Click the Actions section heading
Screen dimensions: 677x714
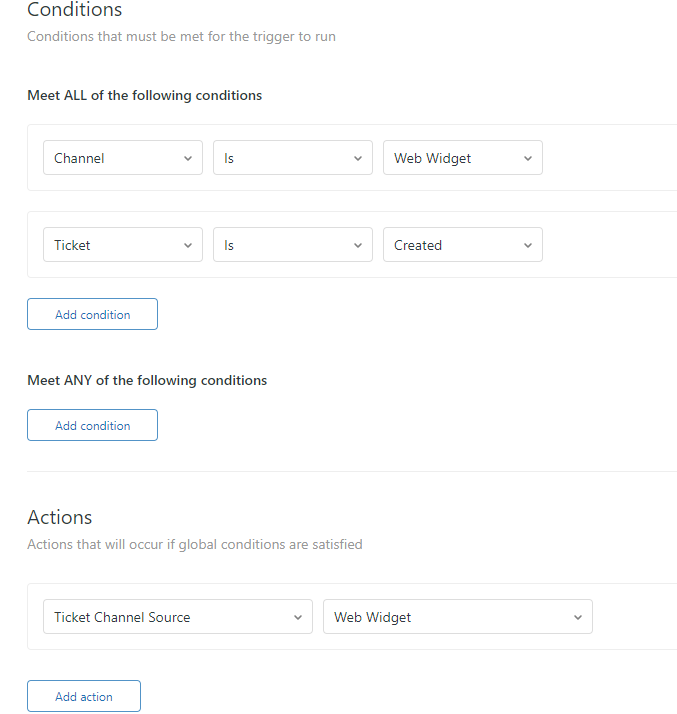click(x=60, y=517)
